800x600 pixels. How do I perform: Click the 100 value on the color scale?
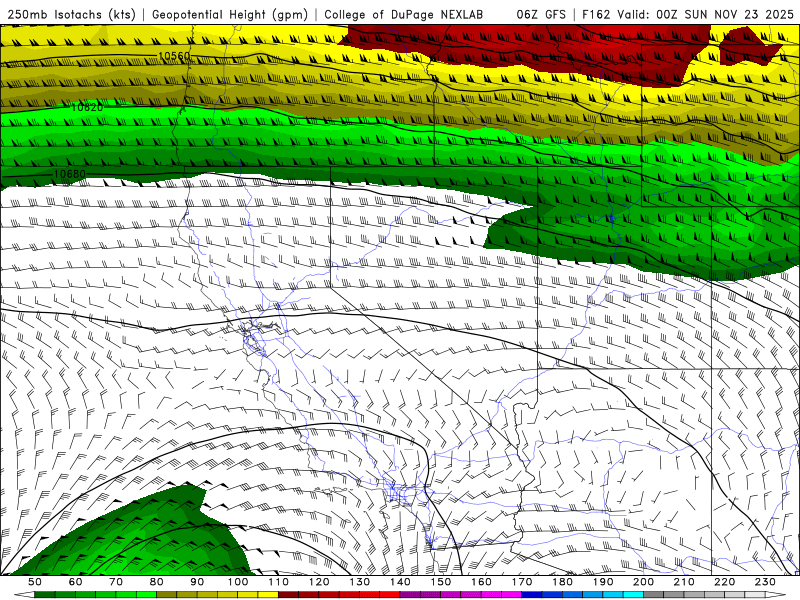click(x=237, y=582)
